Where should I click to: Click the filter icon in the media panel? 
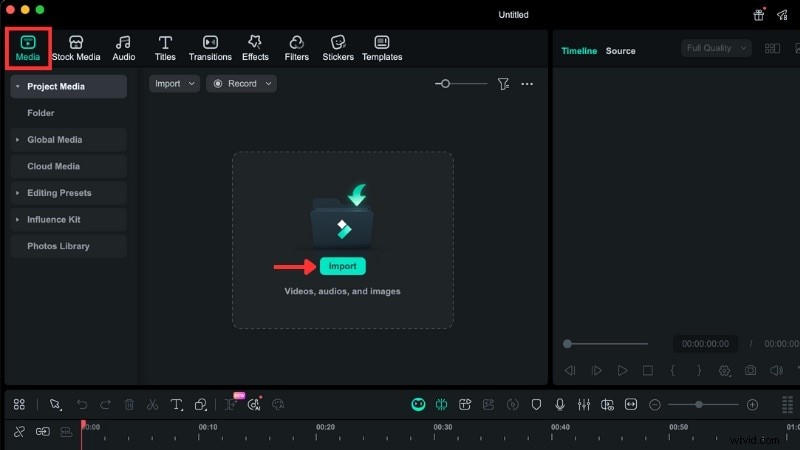[504, 84]
